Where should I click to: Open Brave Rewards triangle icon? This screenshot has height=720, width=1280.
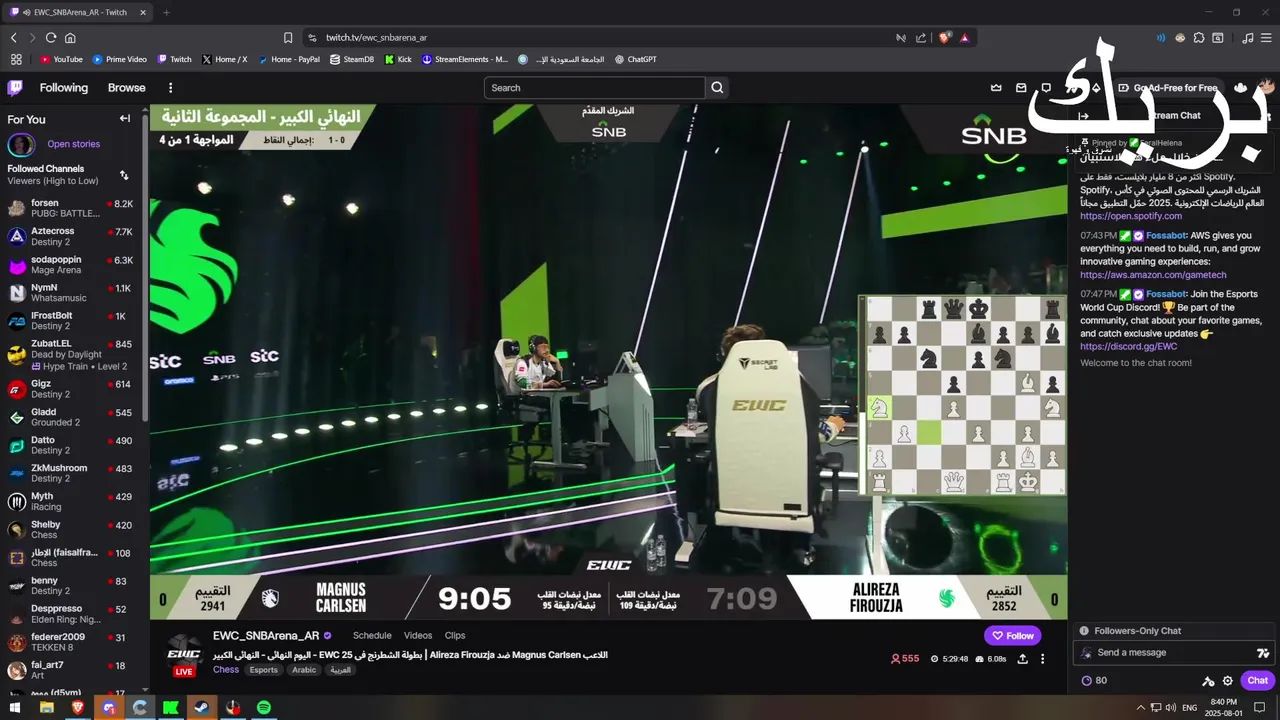(x=965, y=38)
